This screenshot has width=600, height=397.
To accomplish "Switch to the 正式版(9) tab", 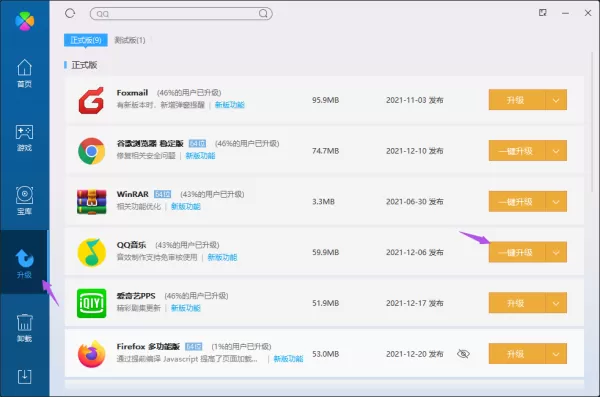I will pyautogui.click(x=86, y=40).
